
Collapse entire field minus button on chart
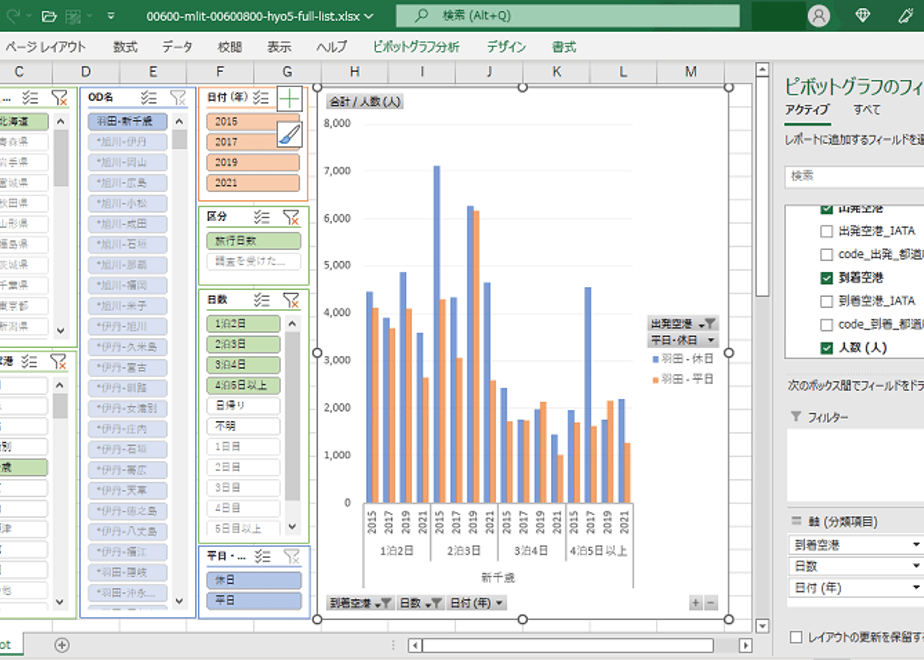coord(711,603)
